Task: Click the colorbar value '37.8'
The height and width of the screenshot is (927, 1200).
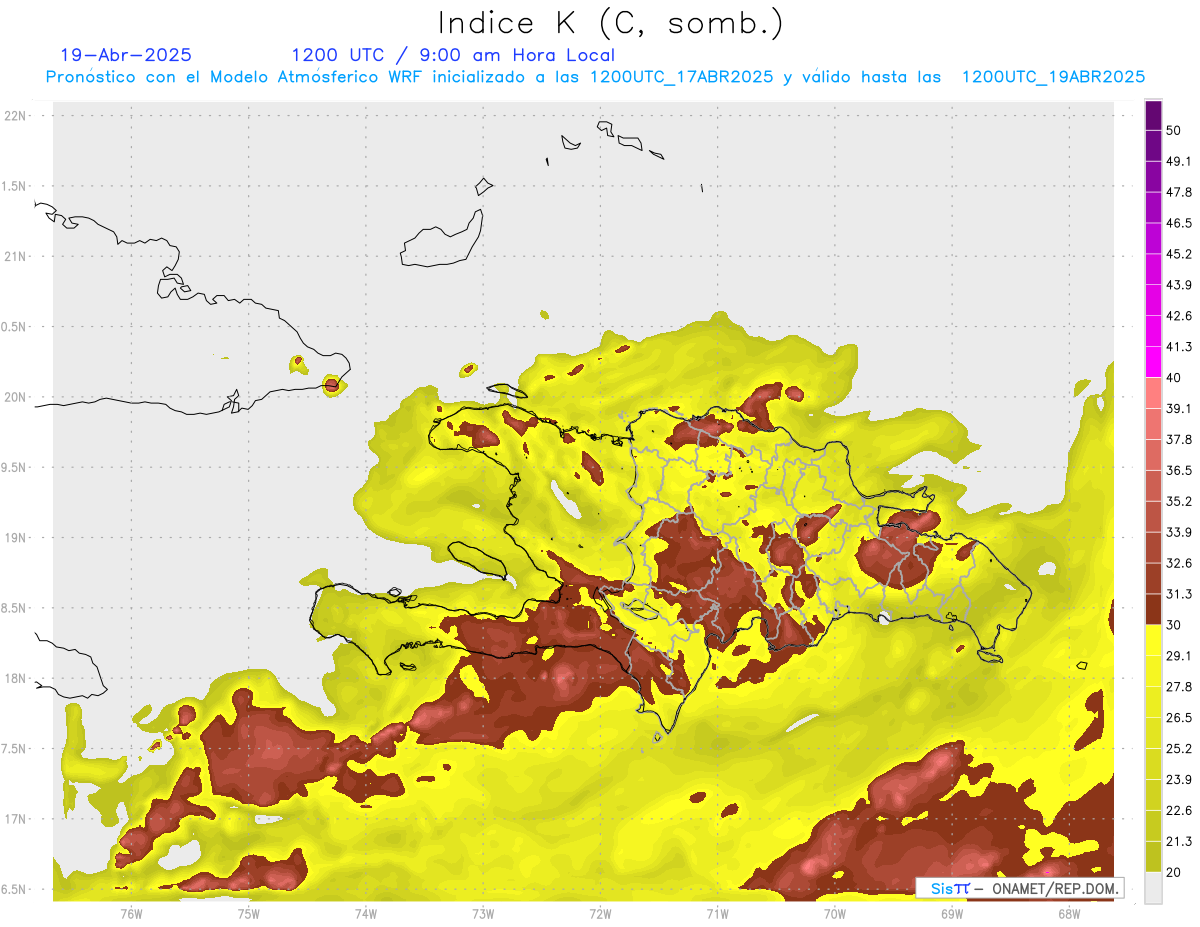Action: (1178, 439)
